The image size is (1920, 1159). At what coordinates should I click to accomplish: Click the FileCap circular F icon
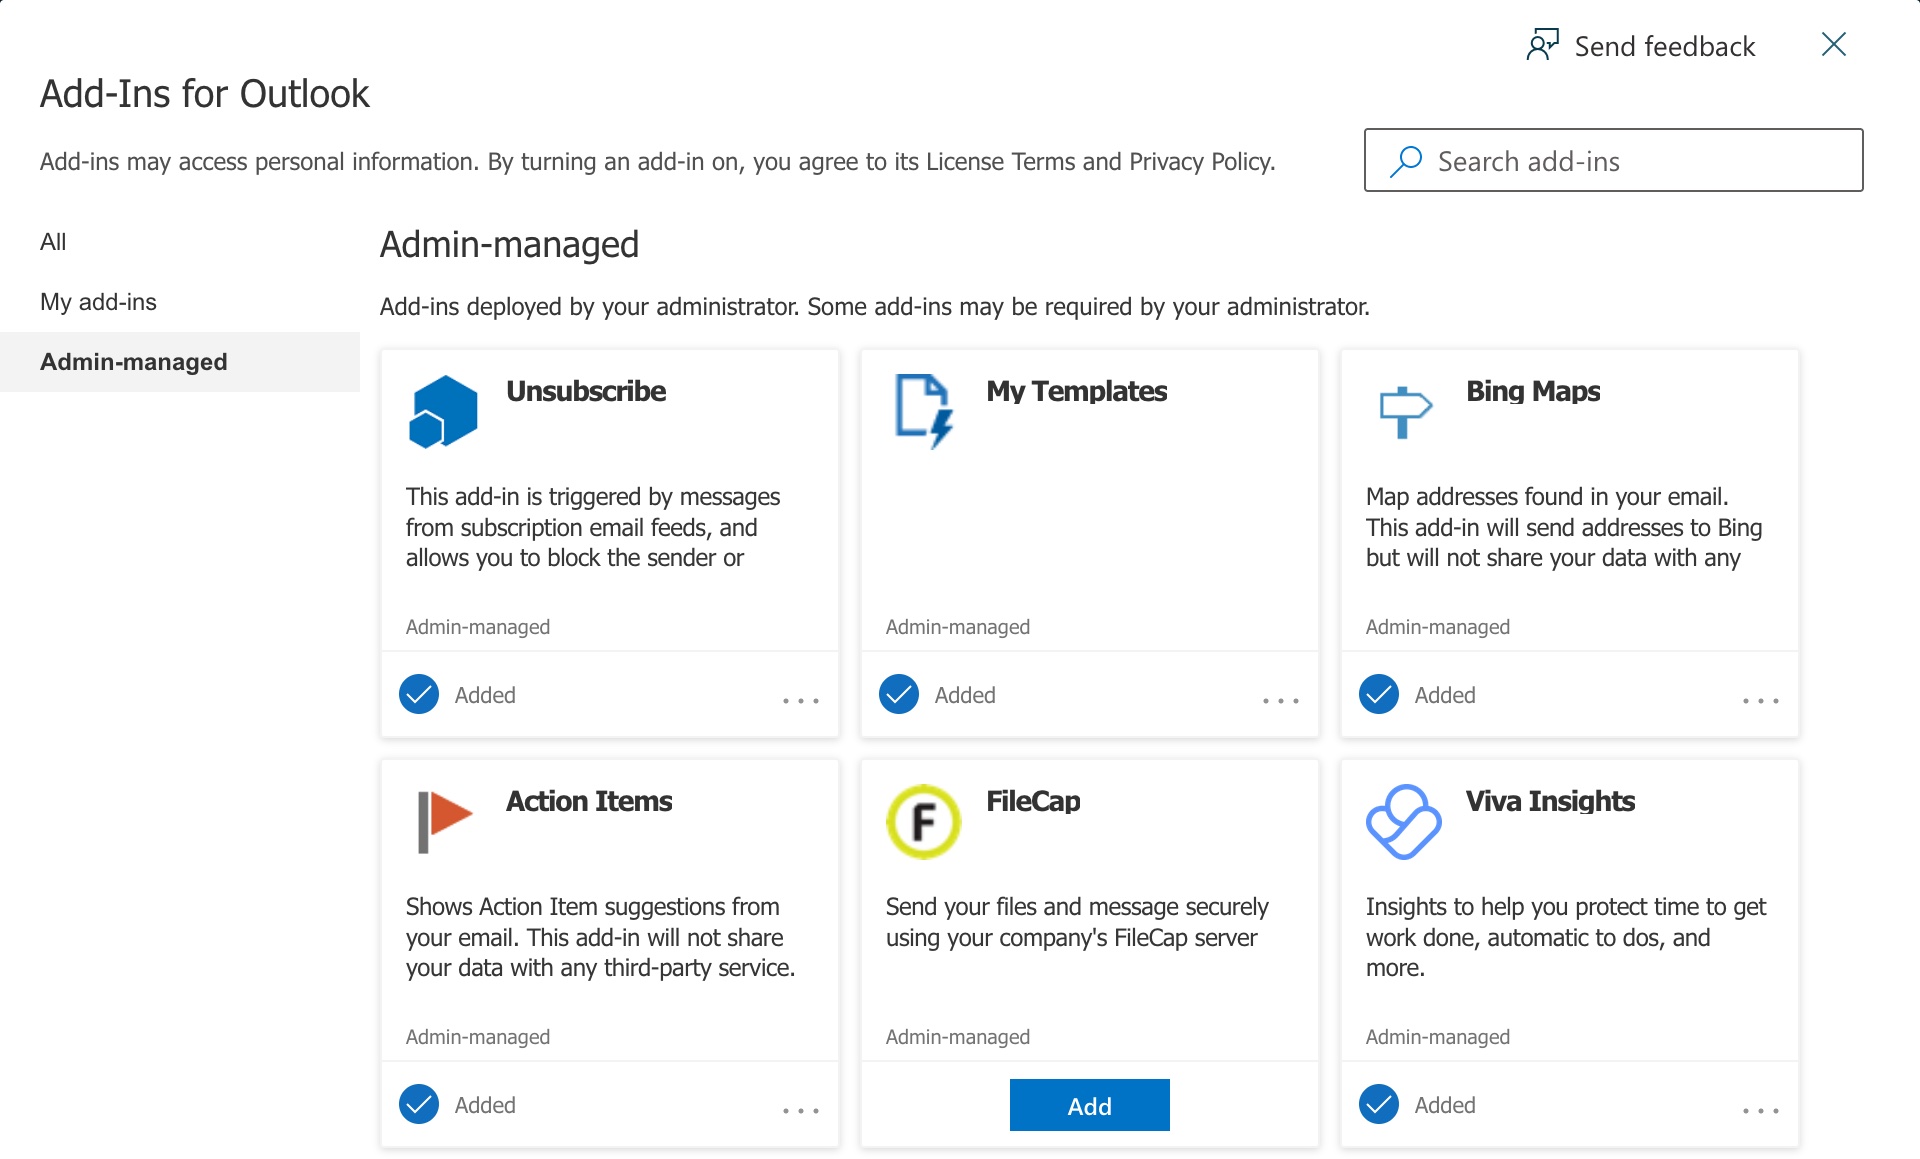[x=922, y=821]
